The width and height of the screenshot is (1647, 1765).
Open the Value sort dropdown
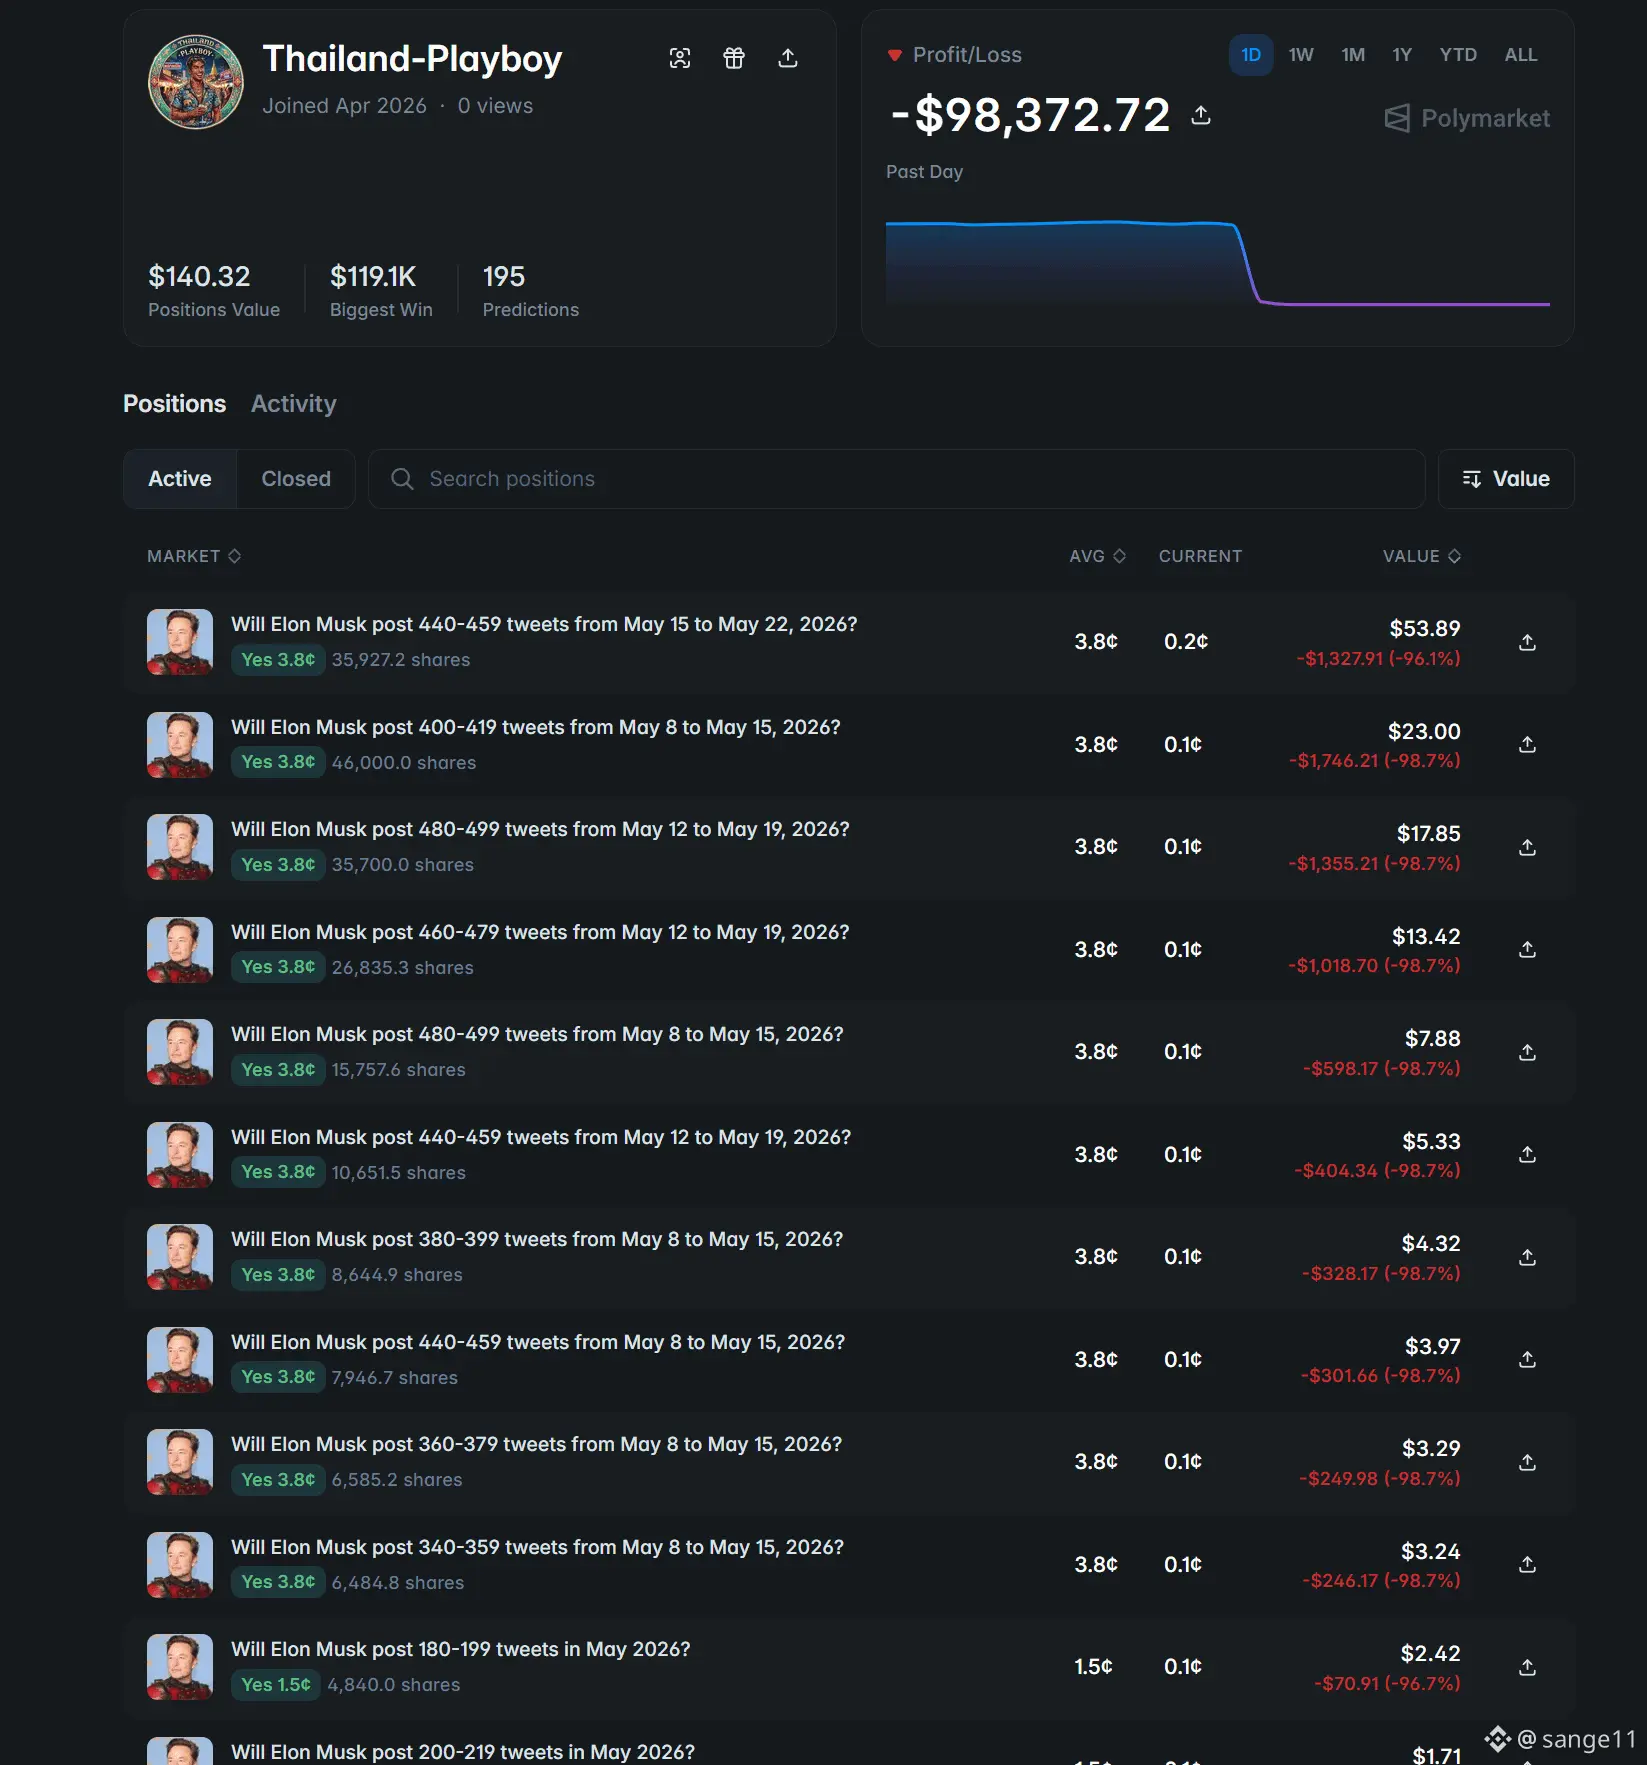(1506, 479)
